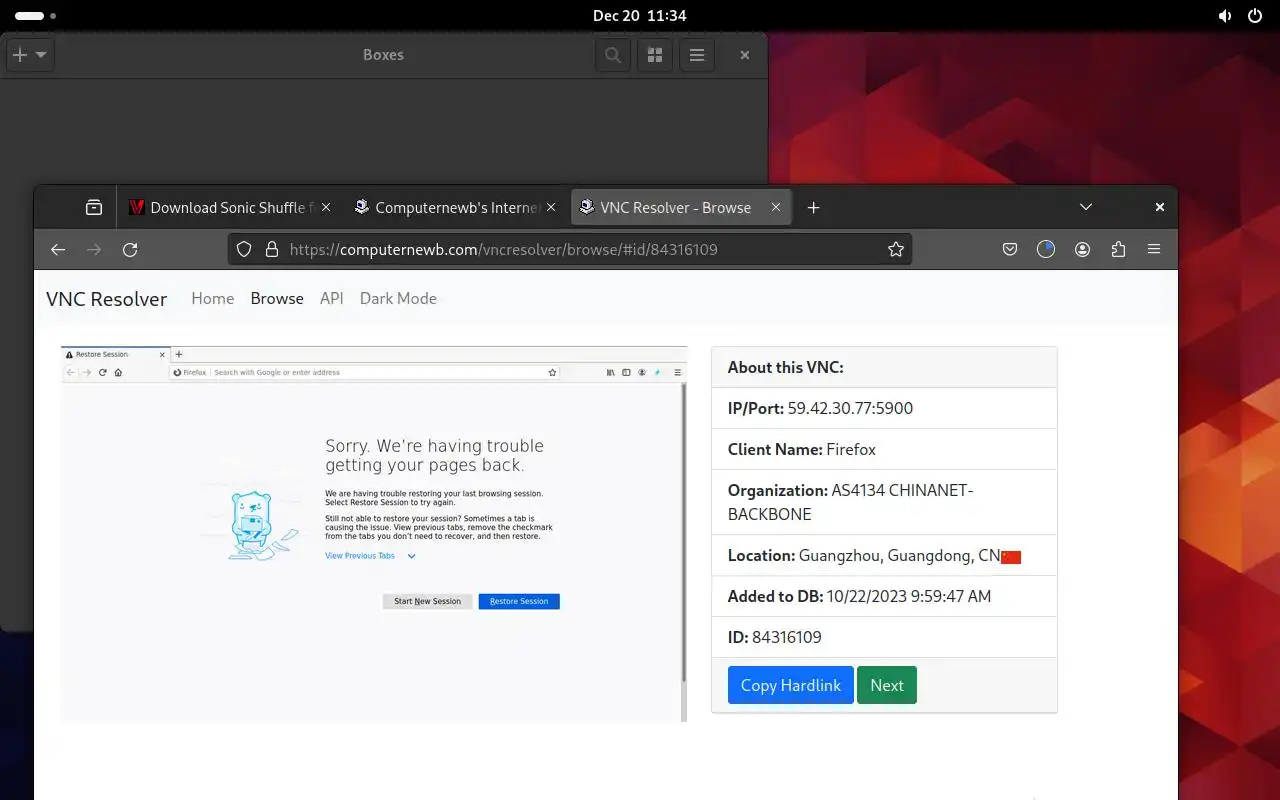Click the site padlock icon
The height and width of the screenshot is (800, 1280).
(x=272, y=250)
